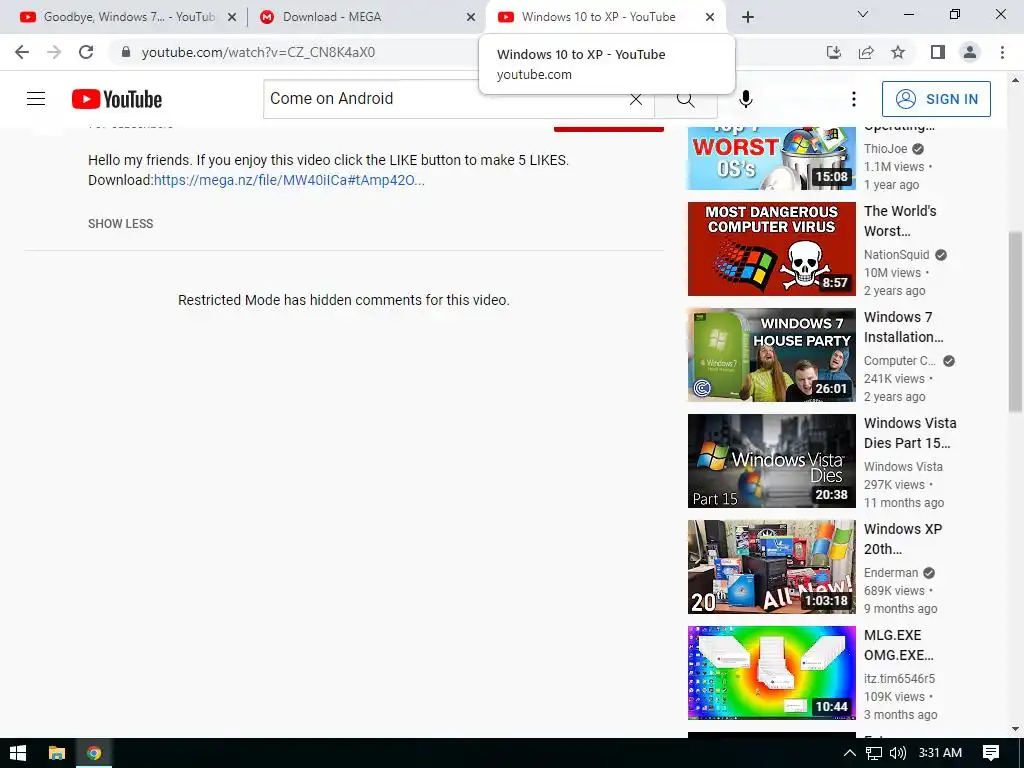Image resolution: width=1024 pixels, height=768 pixels.
Task: Visit itz.tim6546r5 channel name
Action: [899, 679]
